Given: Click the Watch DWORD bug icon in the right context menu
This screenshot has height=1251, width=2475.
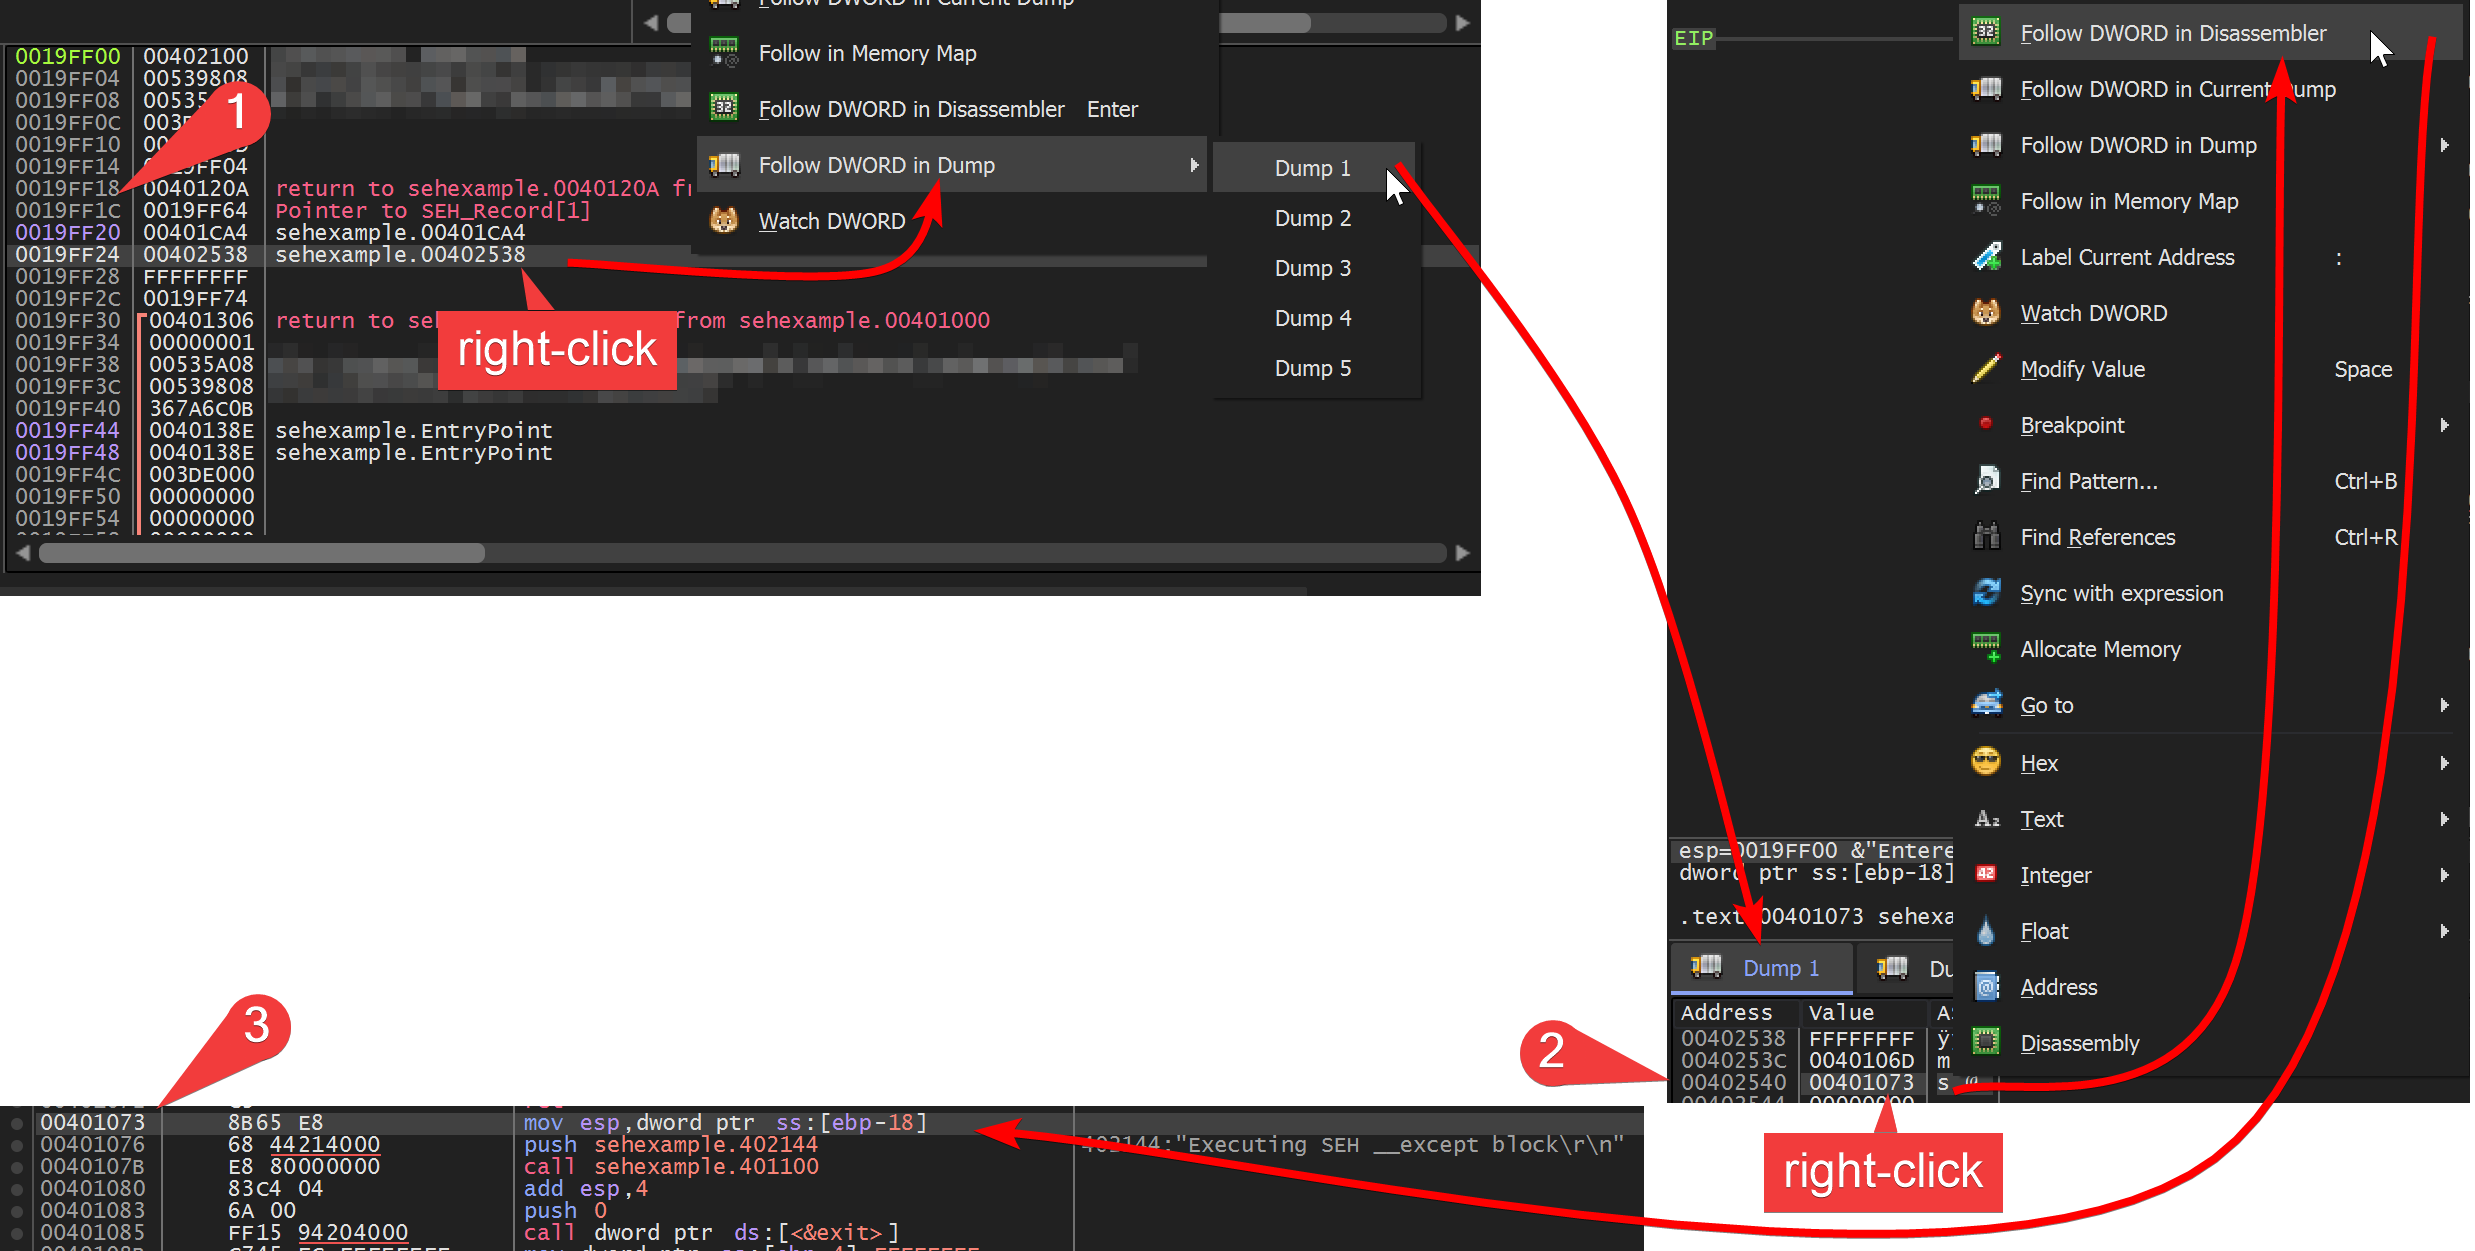Looking at the screenshot, I should pyautogui.click(x=1986, y=313).
